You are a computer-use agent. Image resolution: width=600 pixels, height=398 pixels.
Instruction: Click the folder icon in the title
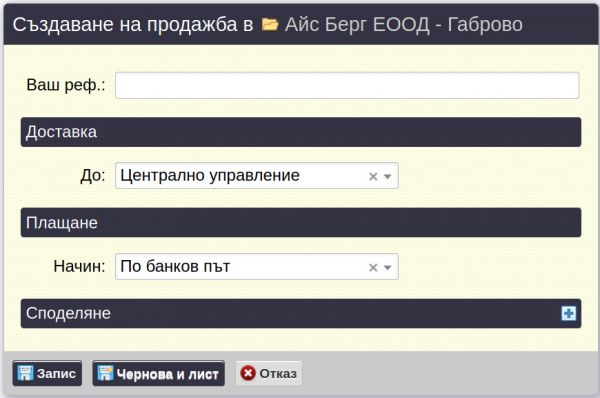point(270,24)
